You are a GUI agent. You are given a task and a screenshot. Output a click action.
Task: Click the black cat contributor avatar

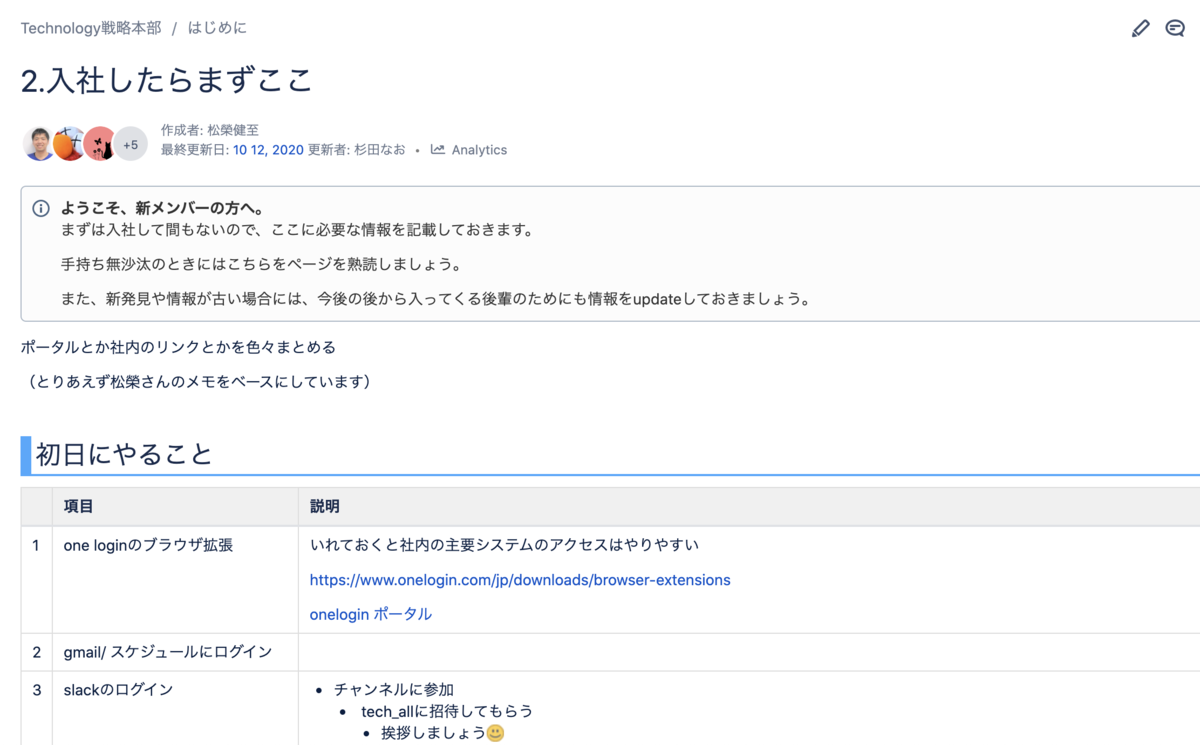[x=98, y=144]
